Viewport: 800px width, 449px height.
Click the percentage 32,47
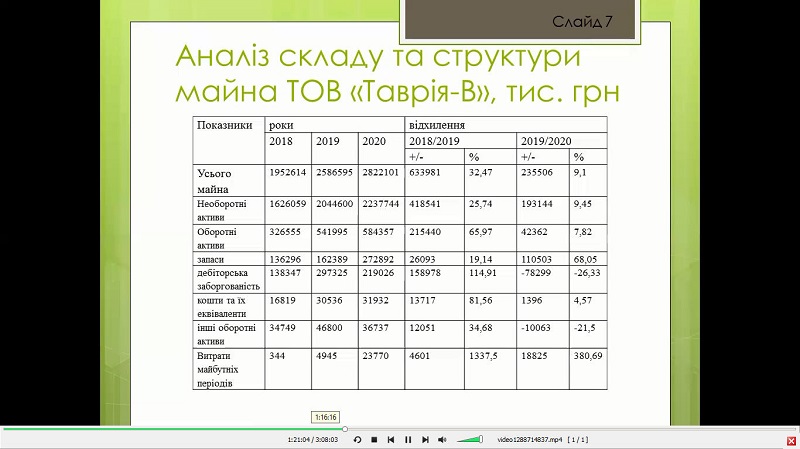tap(481, 172)
